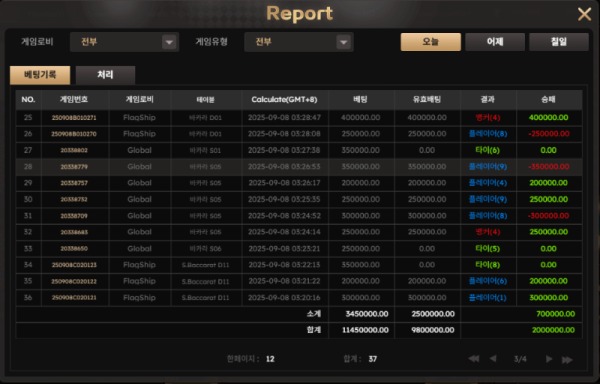Click the Calculate(GMT+8) column header
Viewport: 600px width, 384px height.
point(284,99)
